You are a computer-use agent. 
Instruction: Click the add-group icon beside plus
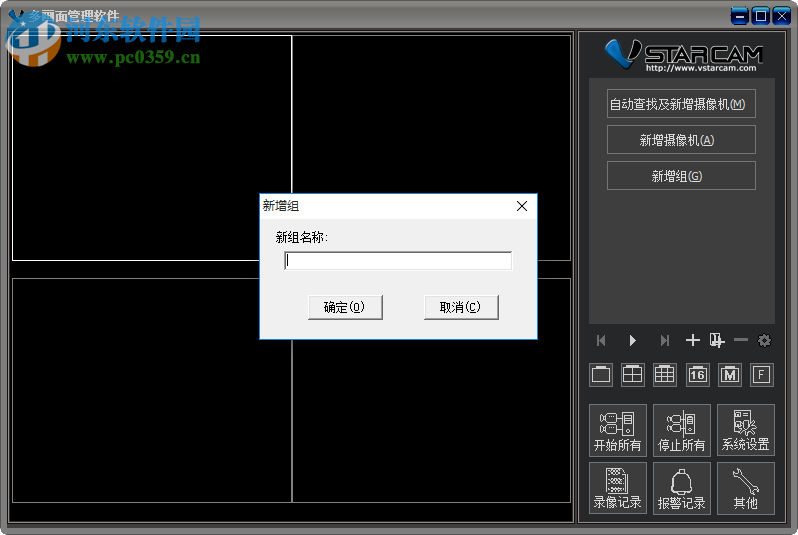717,340
